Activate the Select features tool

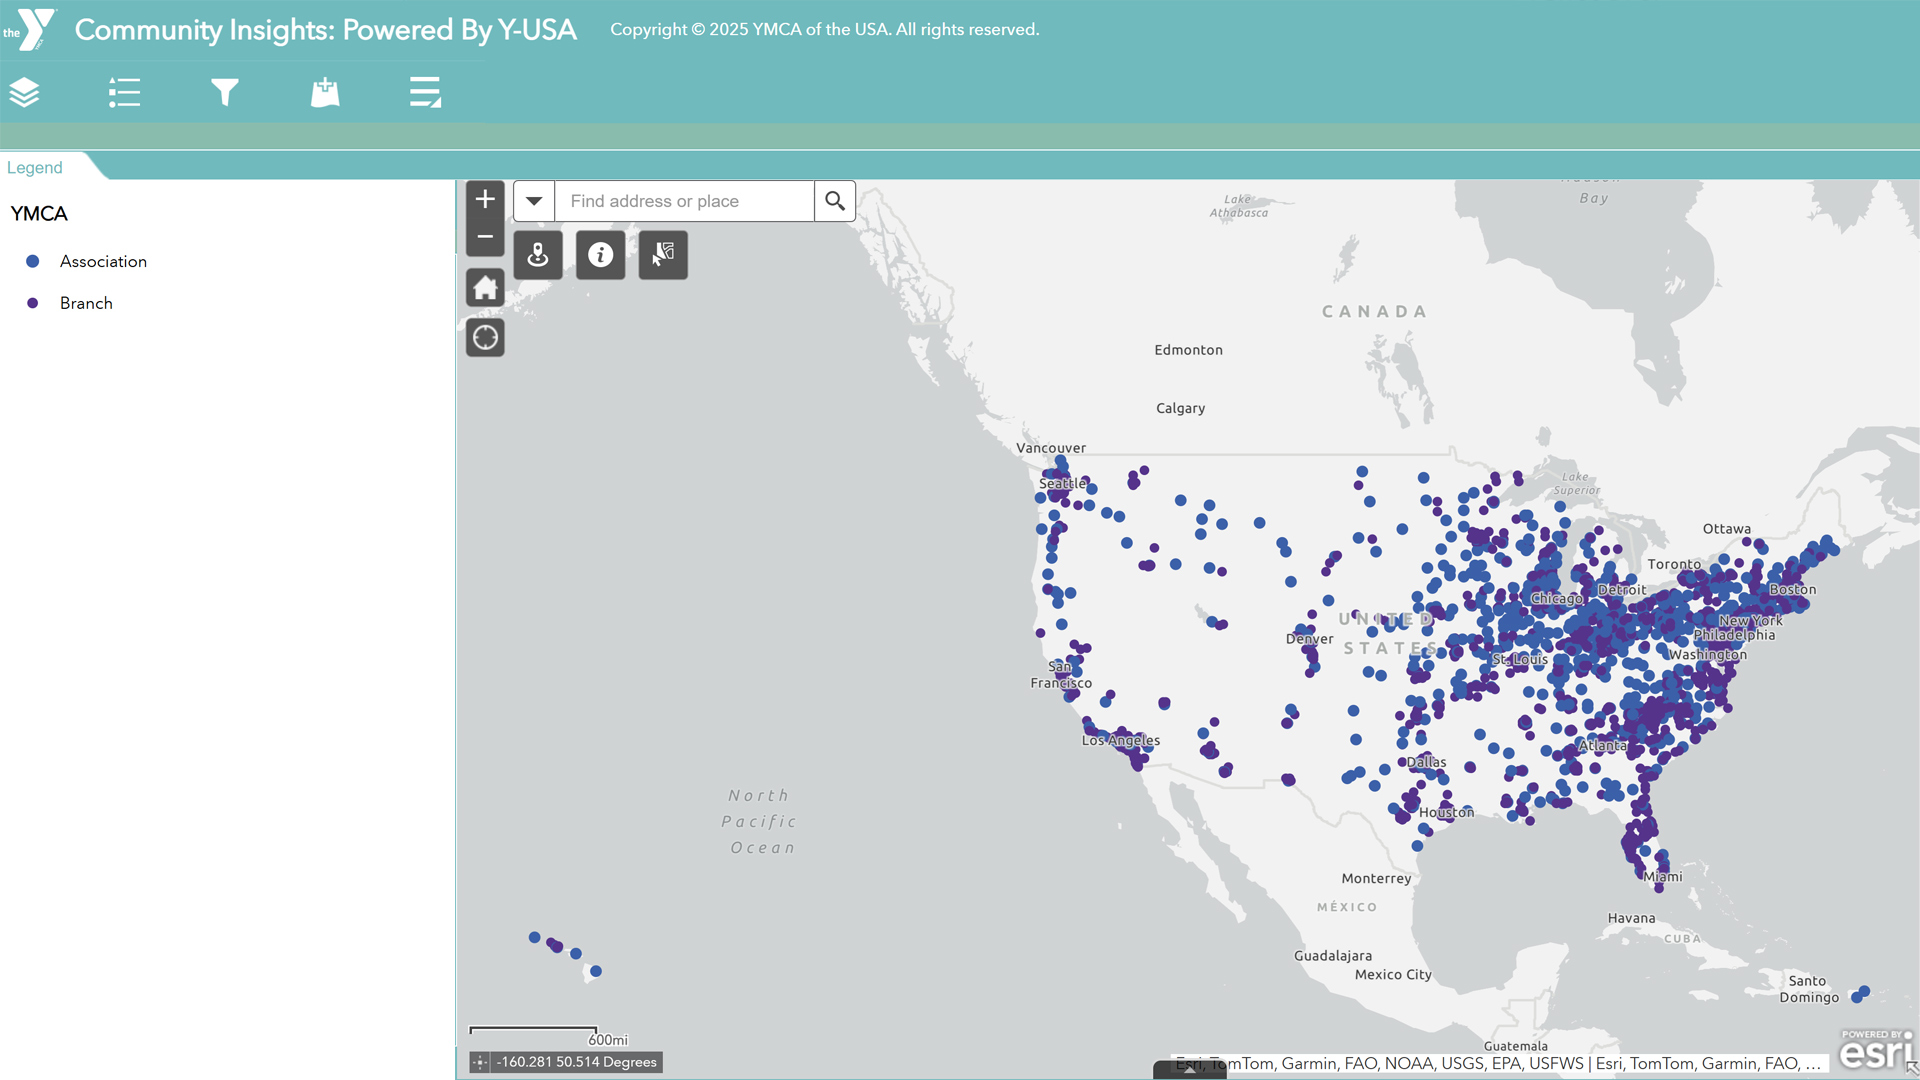(x=663, y=255)
